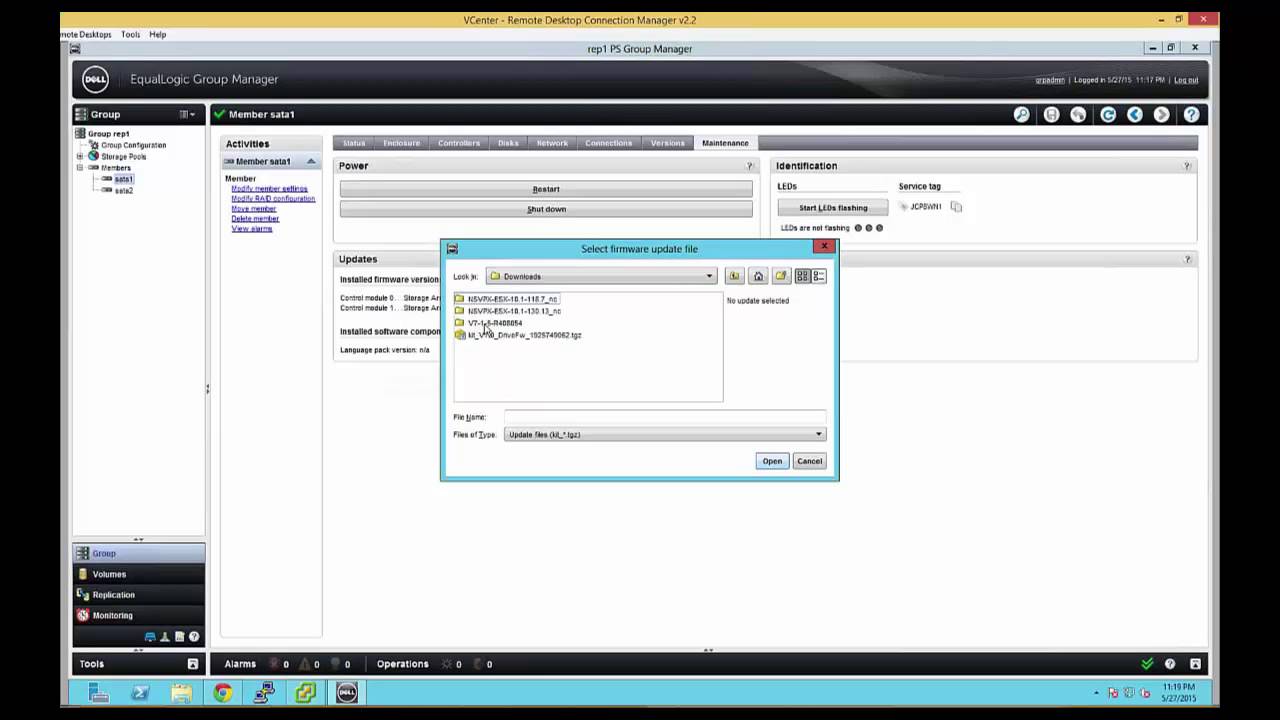
Task: Open the Volumes section in sidebar
Action: 139,574
